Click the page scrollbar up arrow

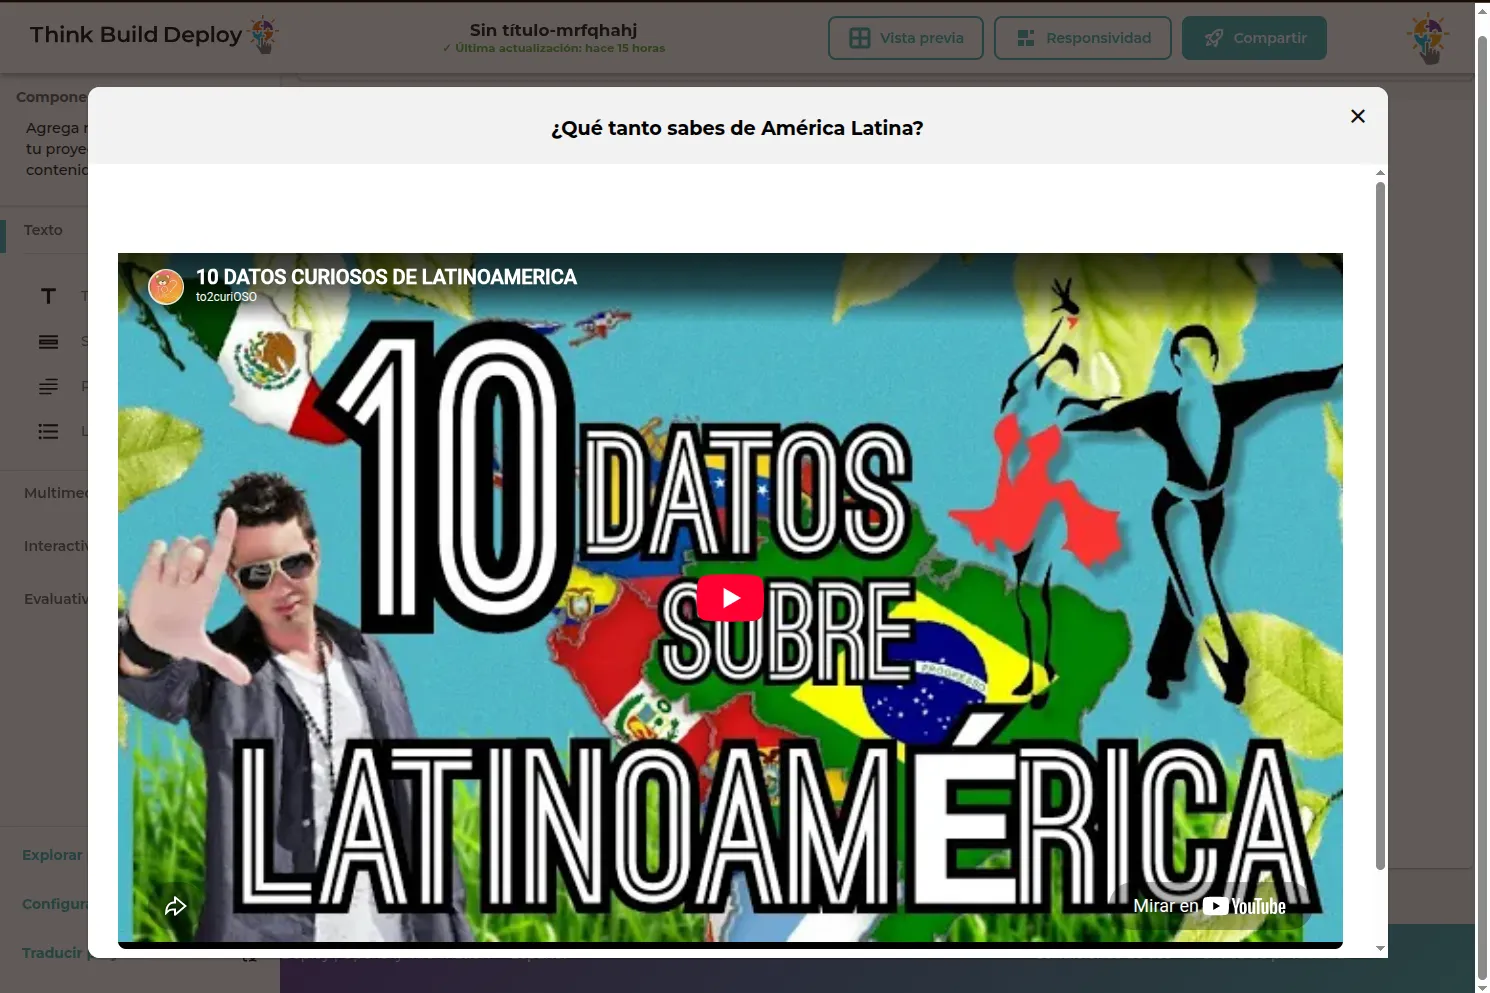coord(1482,9)
